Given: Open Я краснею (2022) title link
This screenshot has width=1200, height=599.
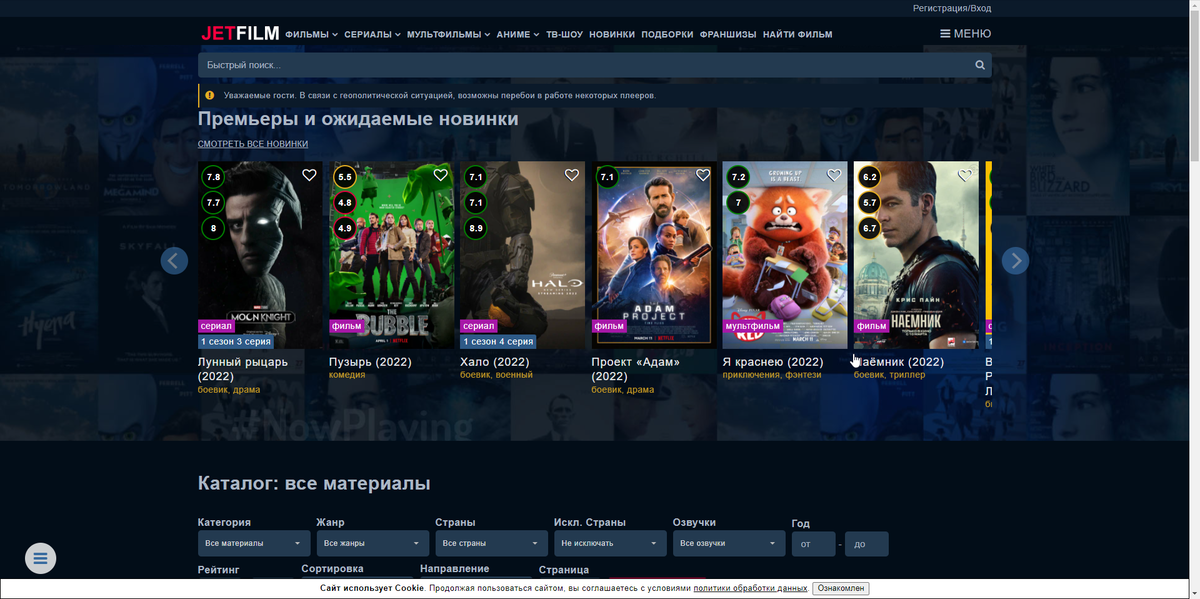Looking at the screenshot, I should click(x=773, y=362).
